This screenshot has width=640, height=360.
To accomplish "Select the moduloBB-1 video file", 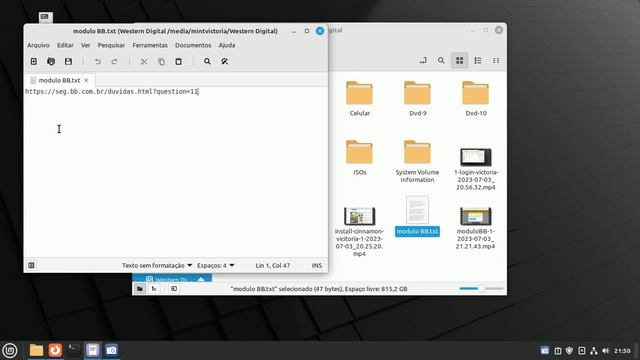I will click(476, 228).
